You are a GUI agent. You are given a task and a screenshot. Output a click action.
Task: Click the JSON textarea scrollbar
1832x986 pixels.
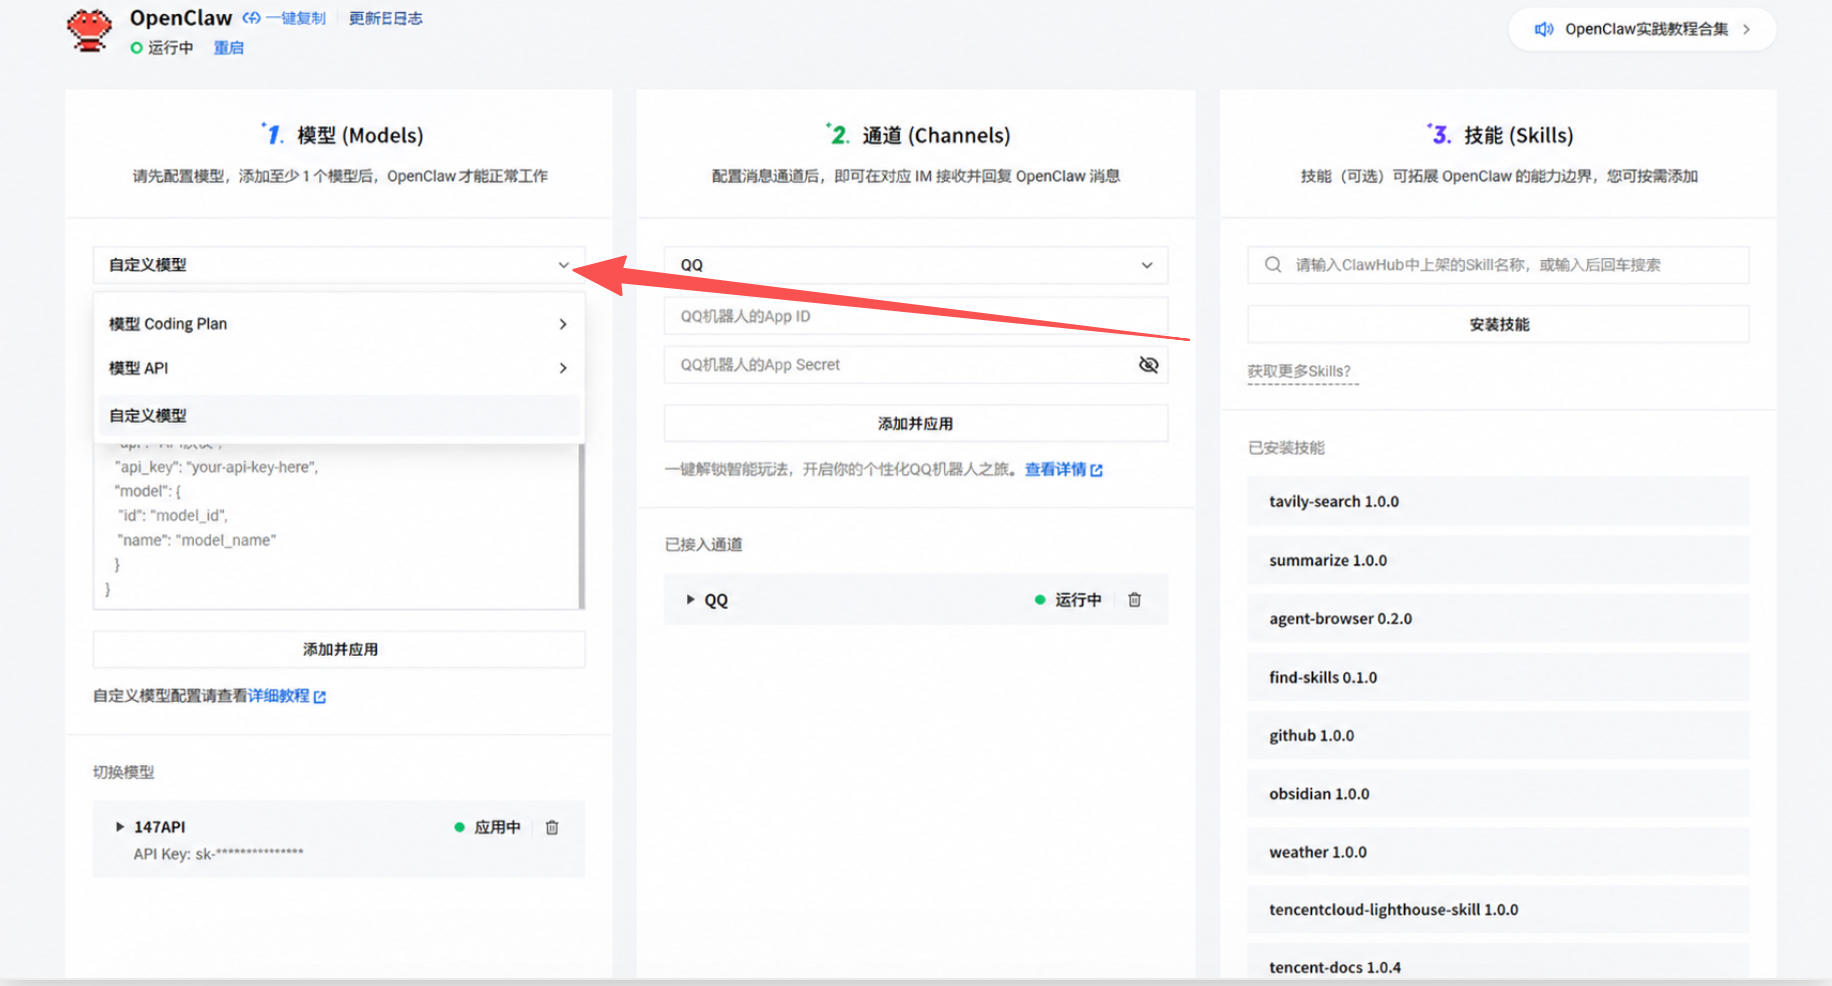[581, 526]
